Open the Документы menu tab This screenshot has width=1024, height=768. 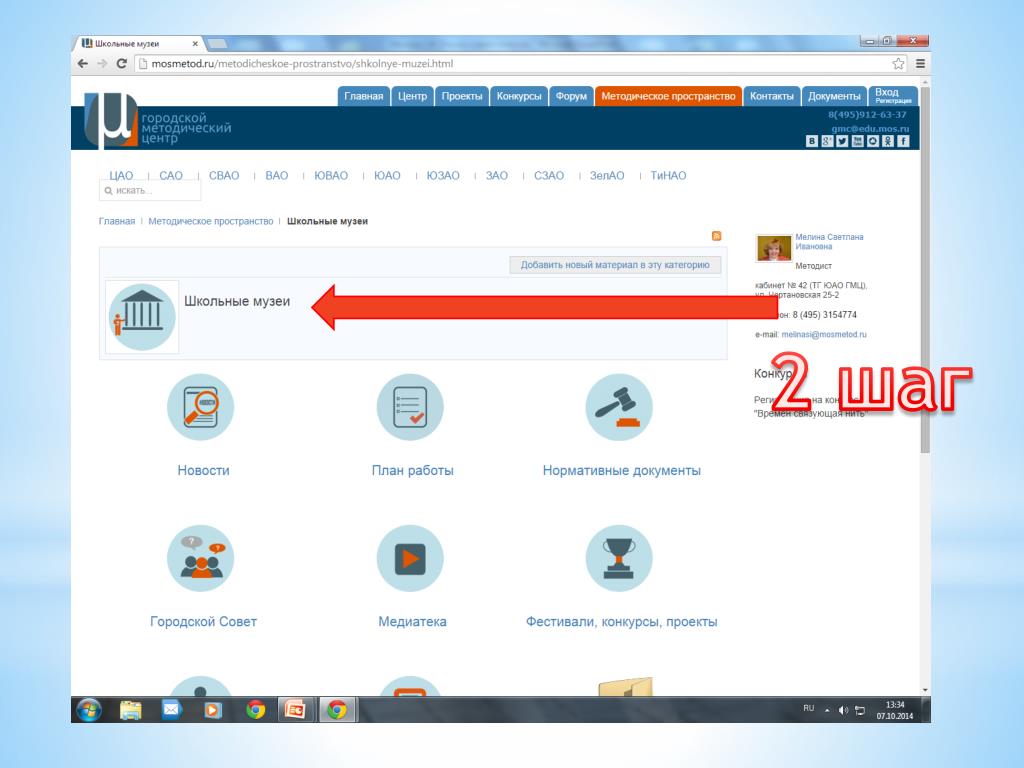[x=834, y=96]
